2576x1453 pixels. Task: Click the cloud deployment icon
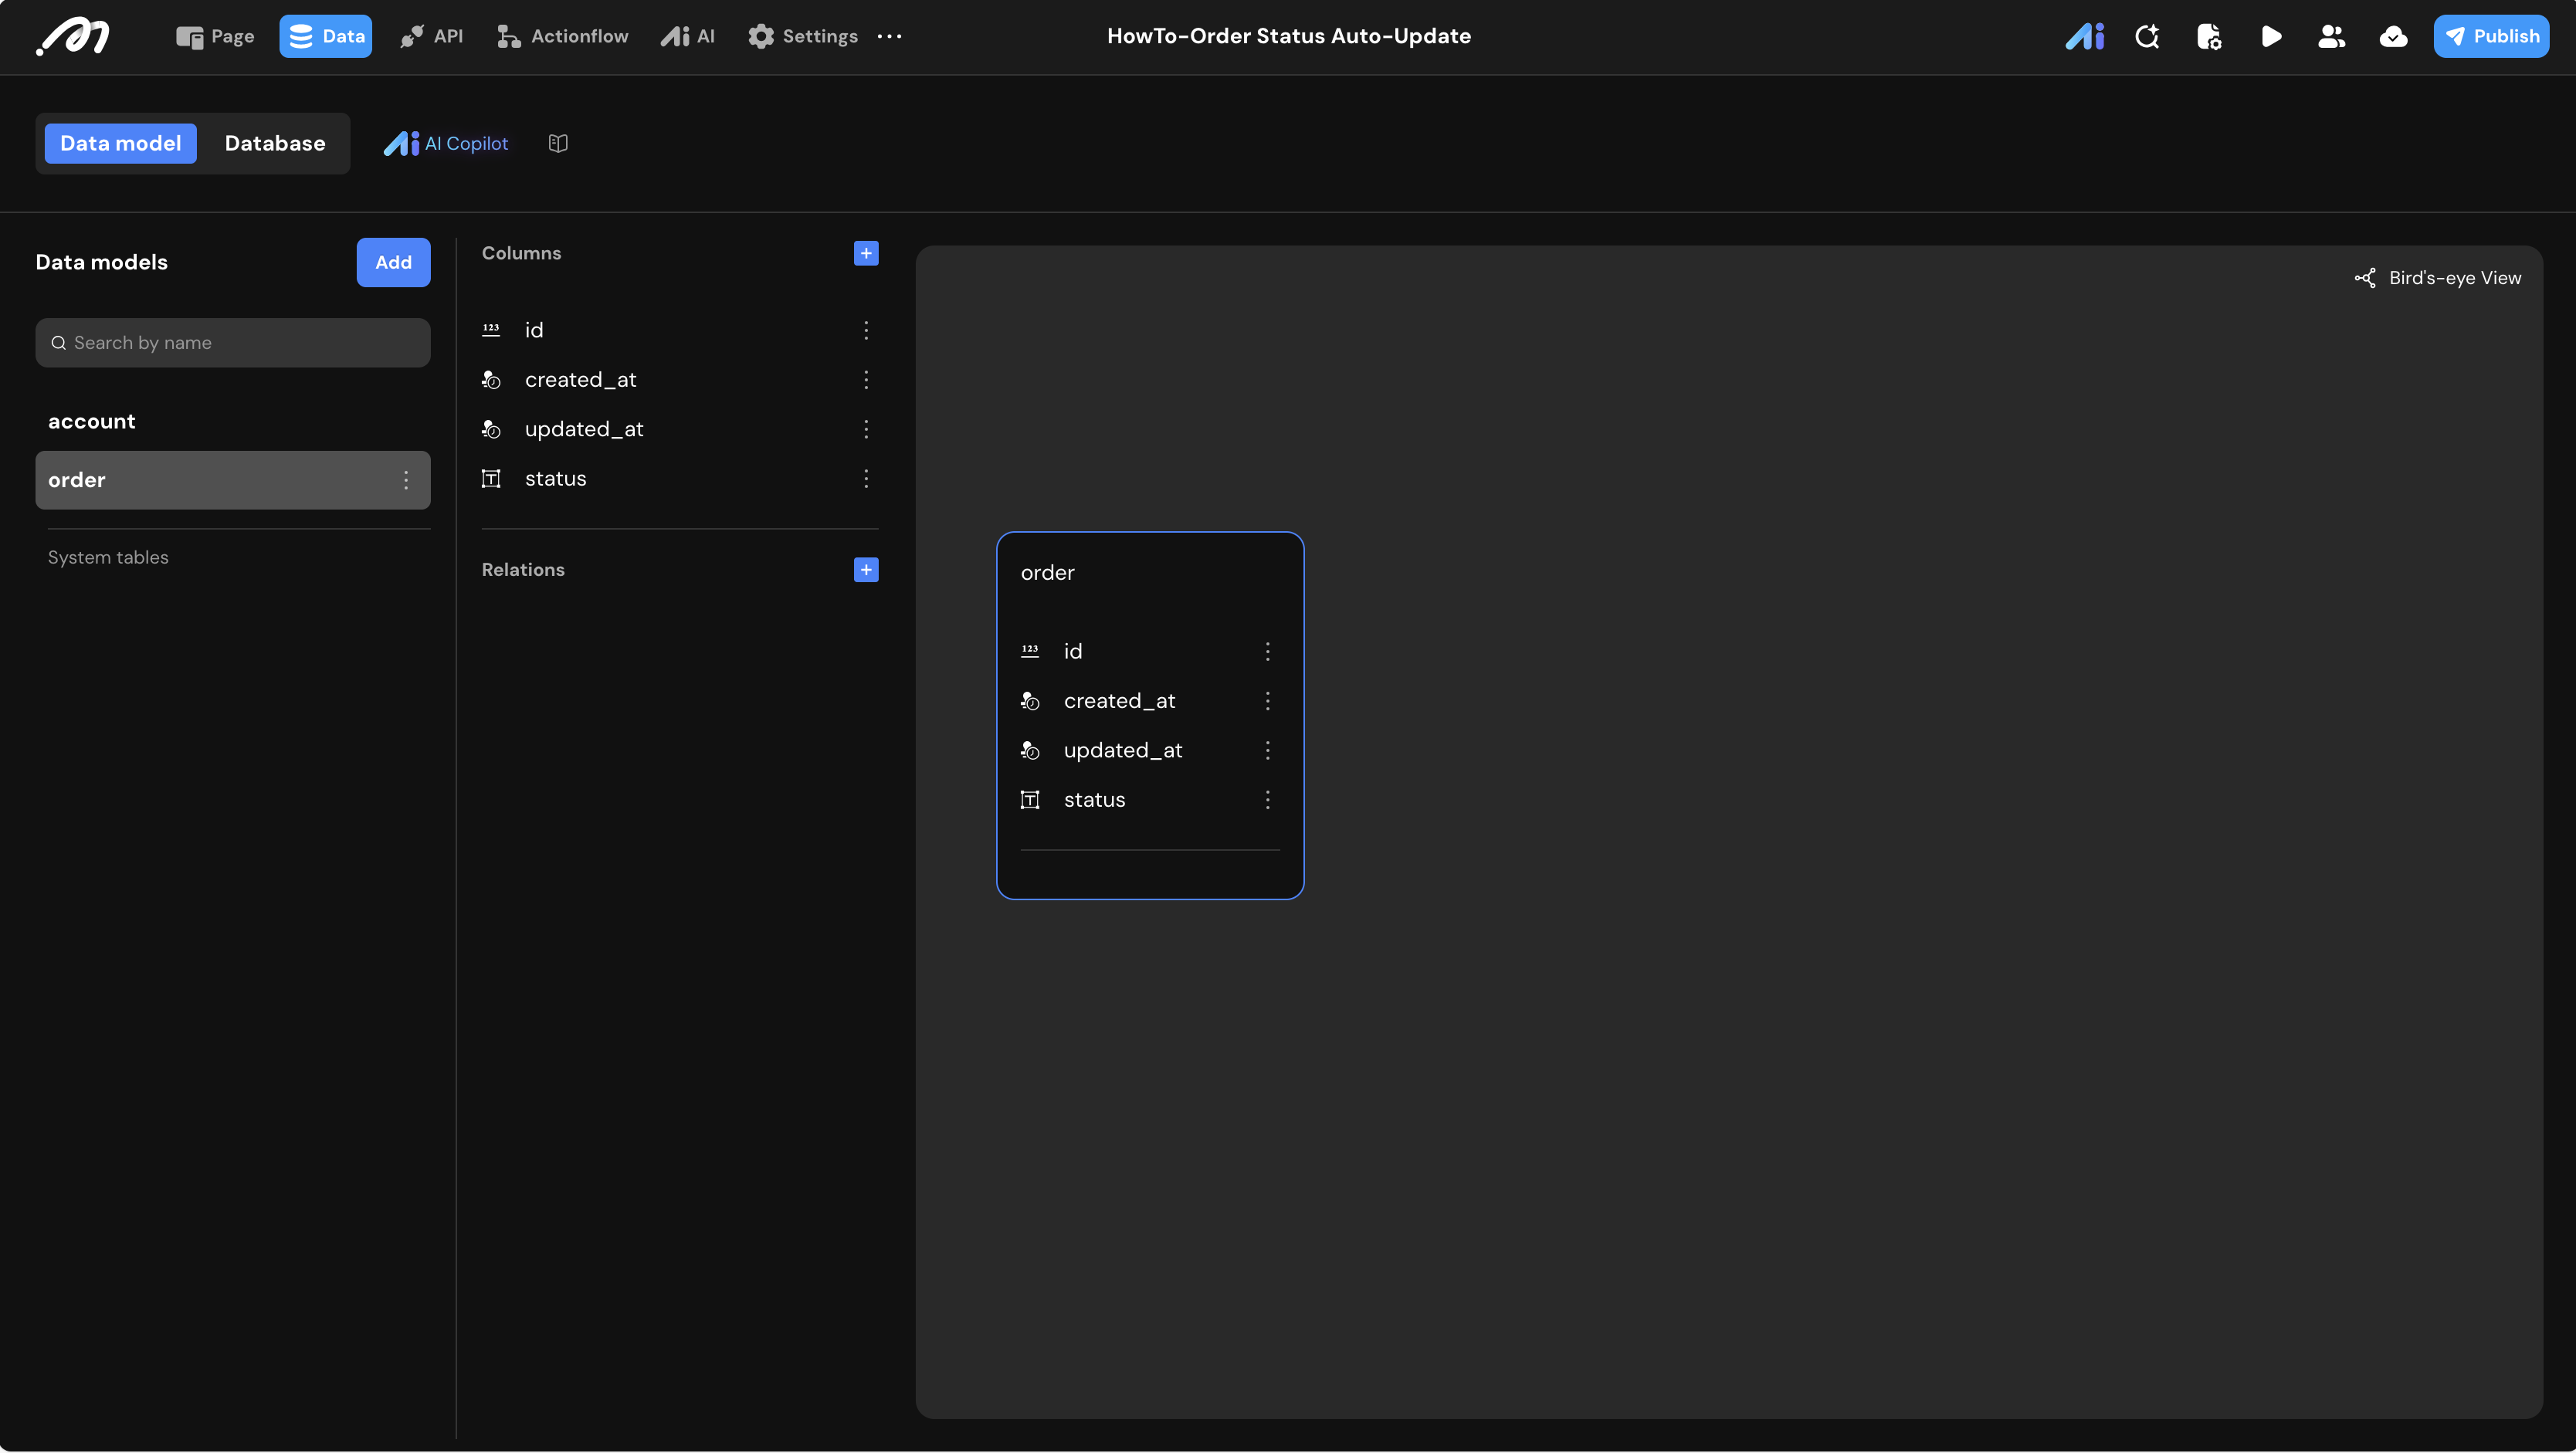(2393, 37)
